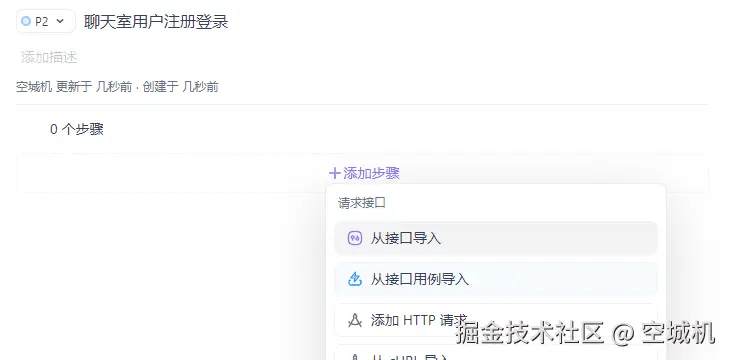Viewport: 729px width, 360px height.
Task: Click the blue circle priority icon in P2
Action: tap(26, 21)
